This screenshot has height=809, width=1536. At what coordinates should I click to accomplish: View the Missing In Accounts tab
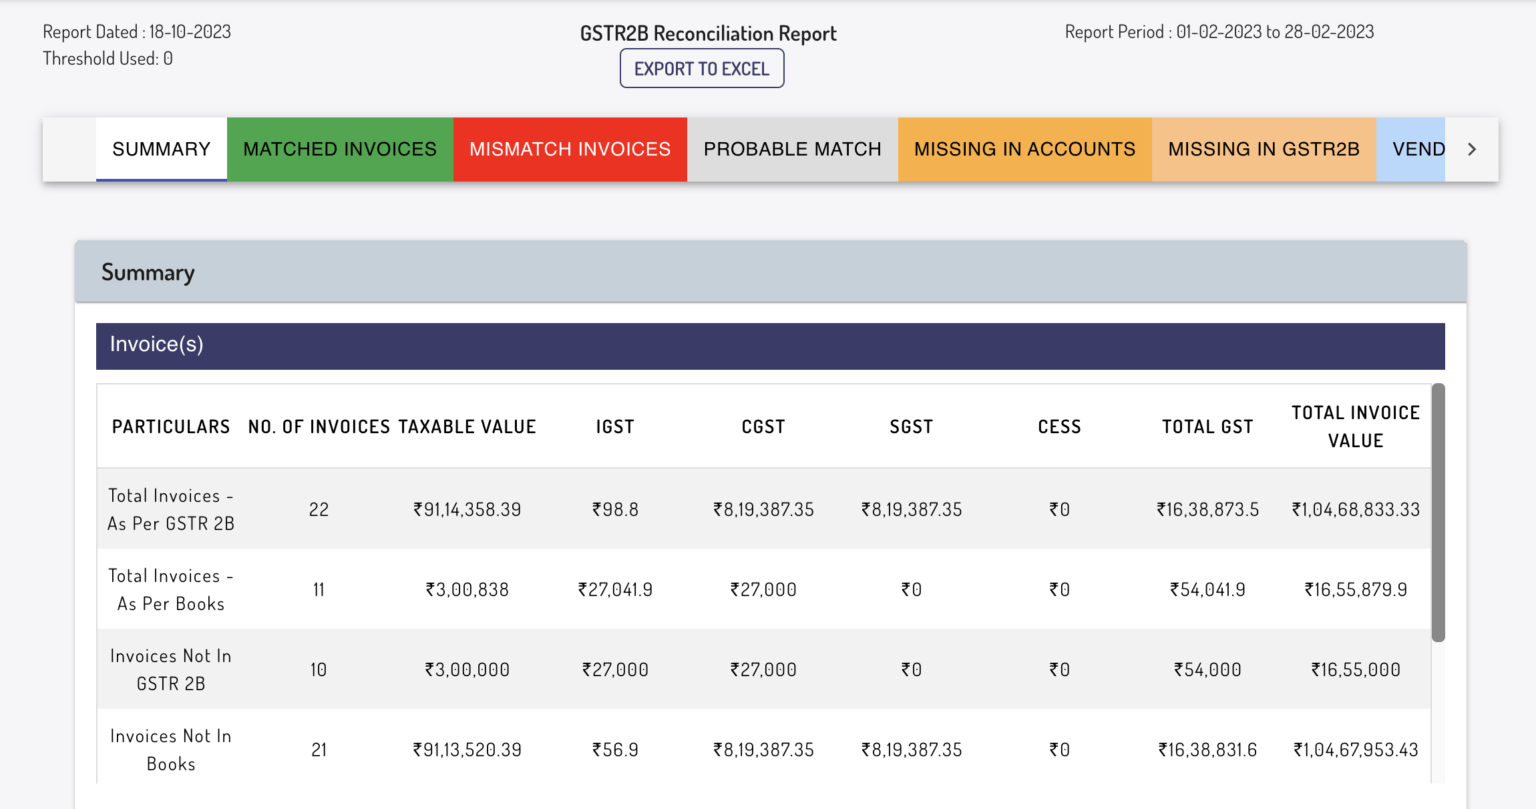pos(1024,148)
